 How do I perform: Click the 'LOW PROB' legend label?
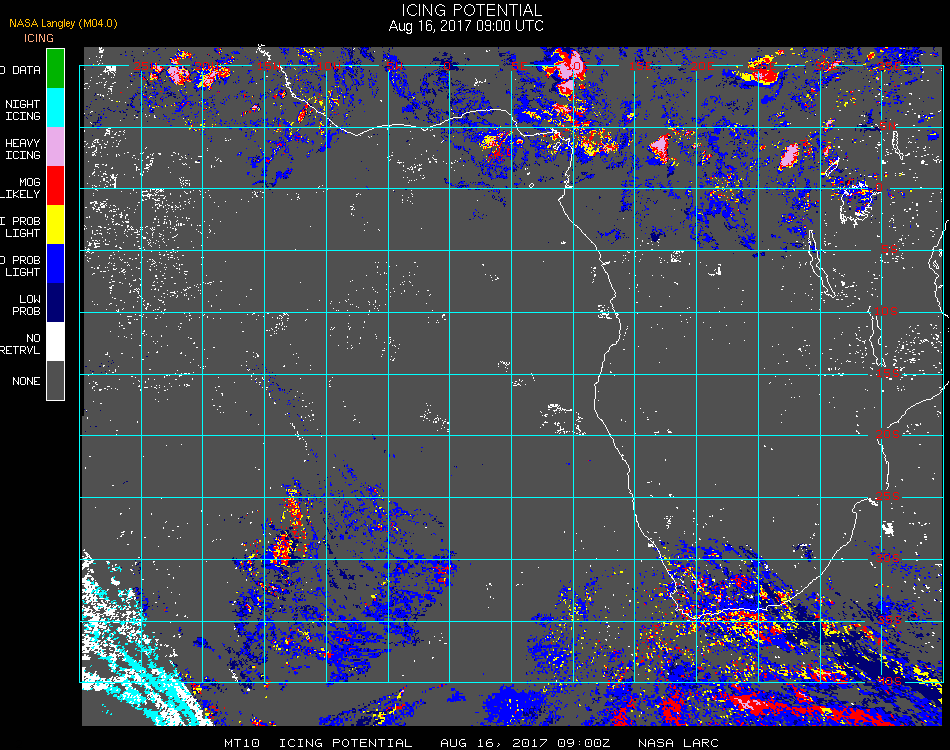coord(29,305)
